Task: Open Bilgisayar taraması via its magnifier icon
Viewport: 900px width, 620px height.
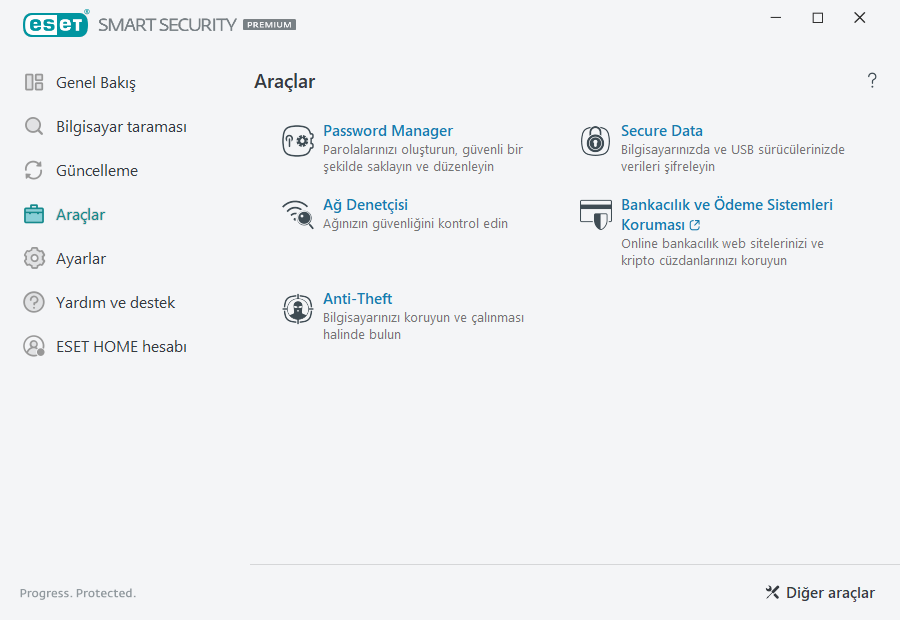Action: pyautogui.click(x=33, y=126)
